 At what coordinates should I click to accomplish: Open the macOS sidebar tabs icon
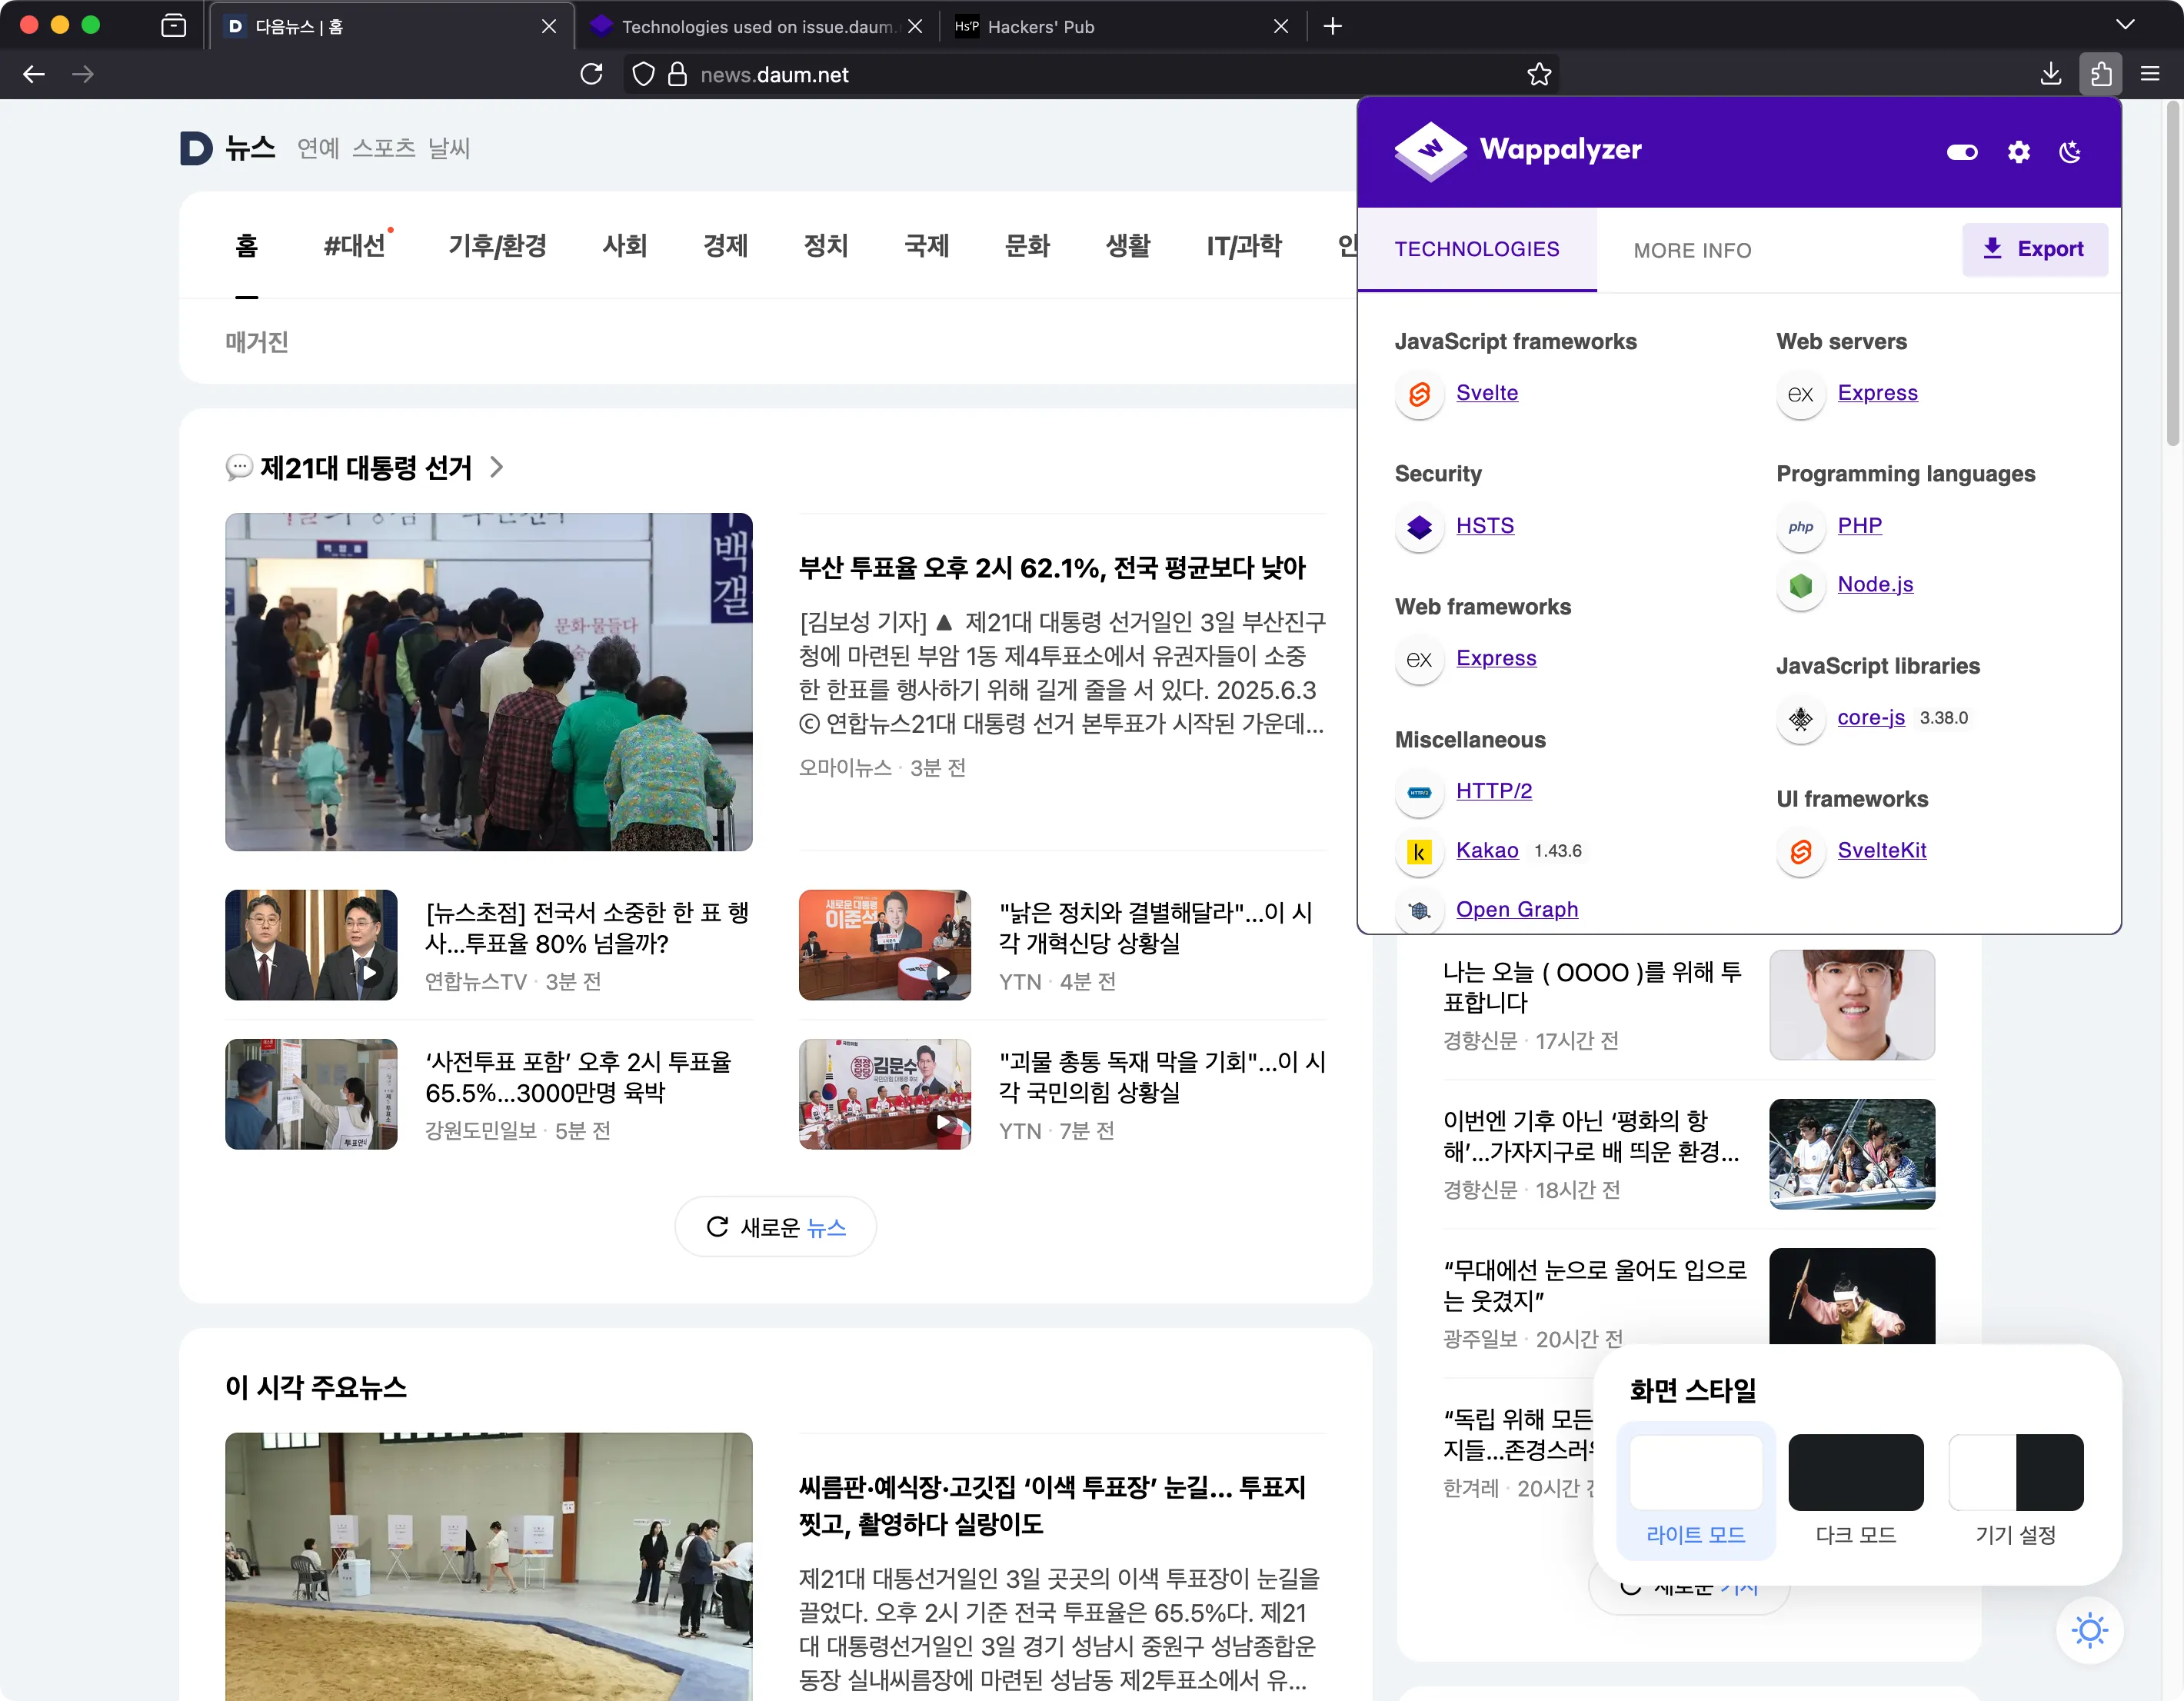[x=173, y=26]
